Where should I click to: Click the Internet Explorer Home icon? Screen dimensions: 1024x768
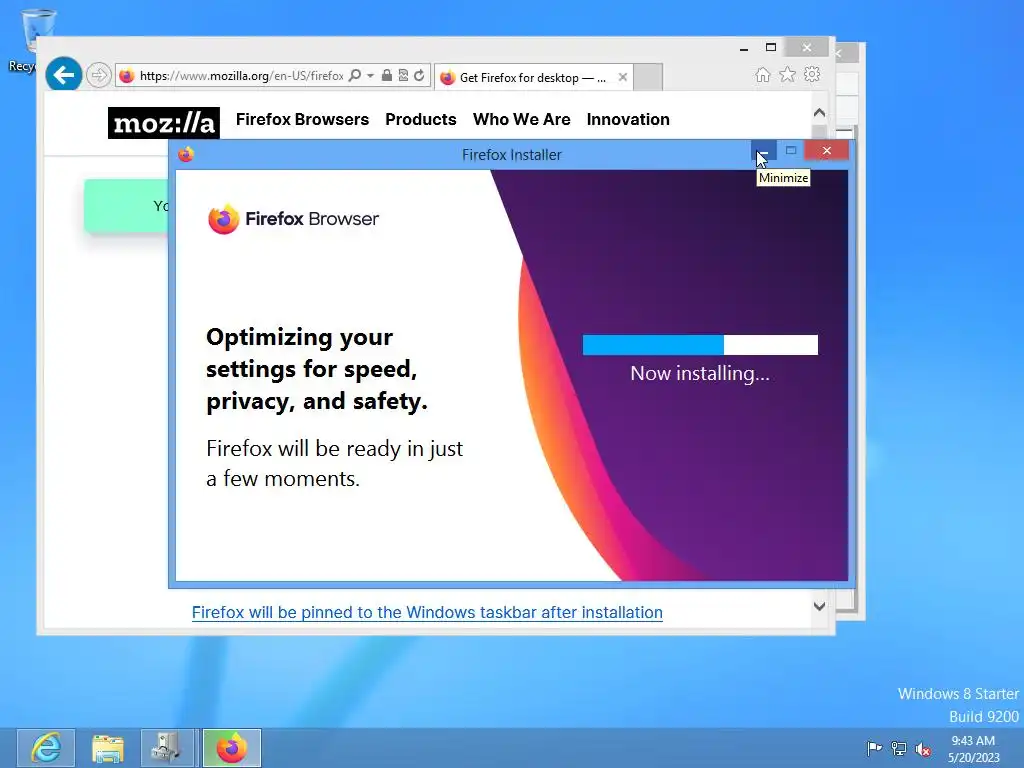[763, 75]
